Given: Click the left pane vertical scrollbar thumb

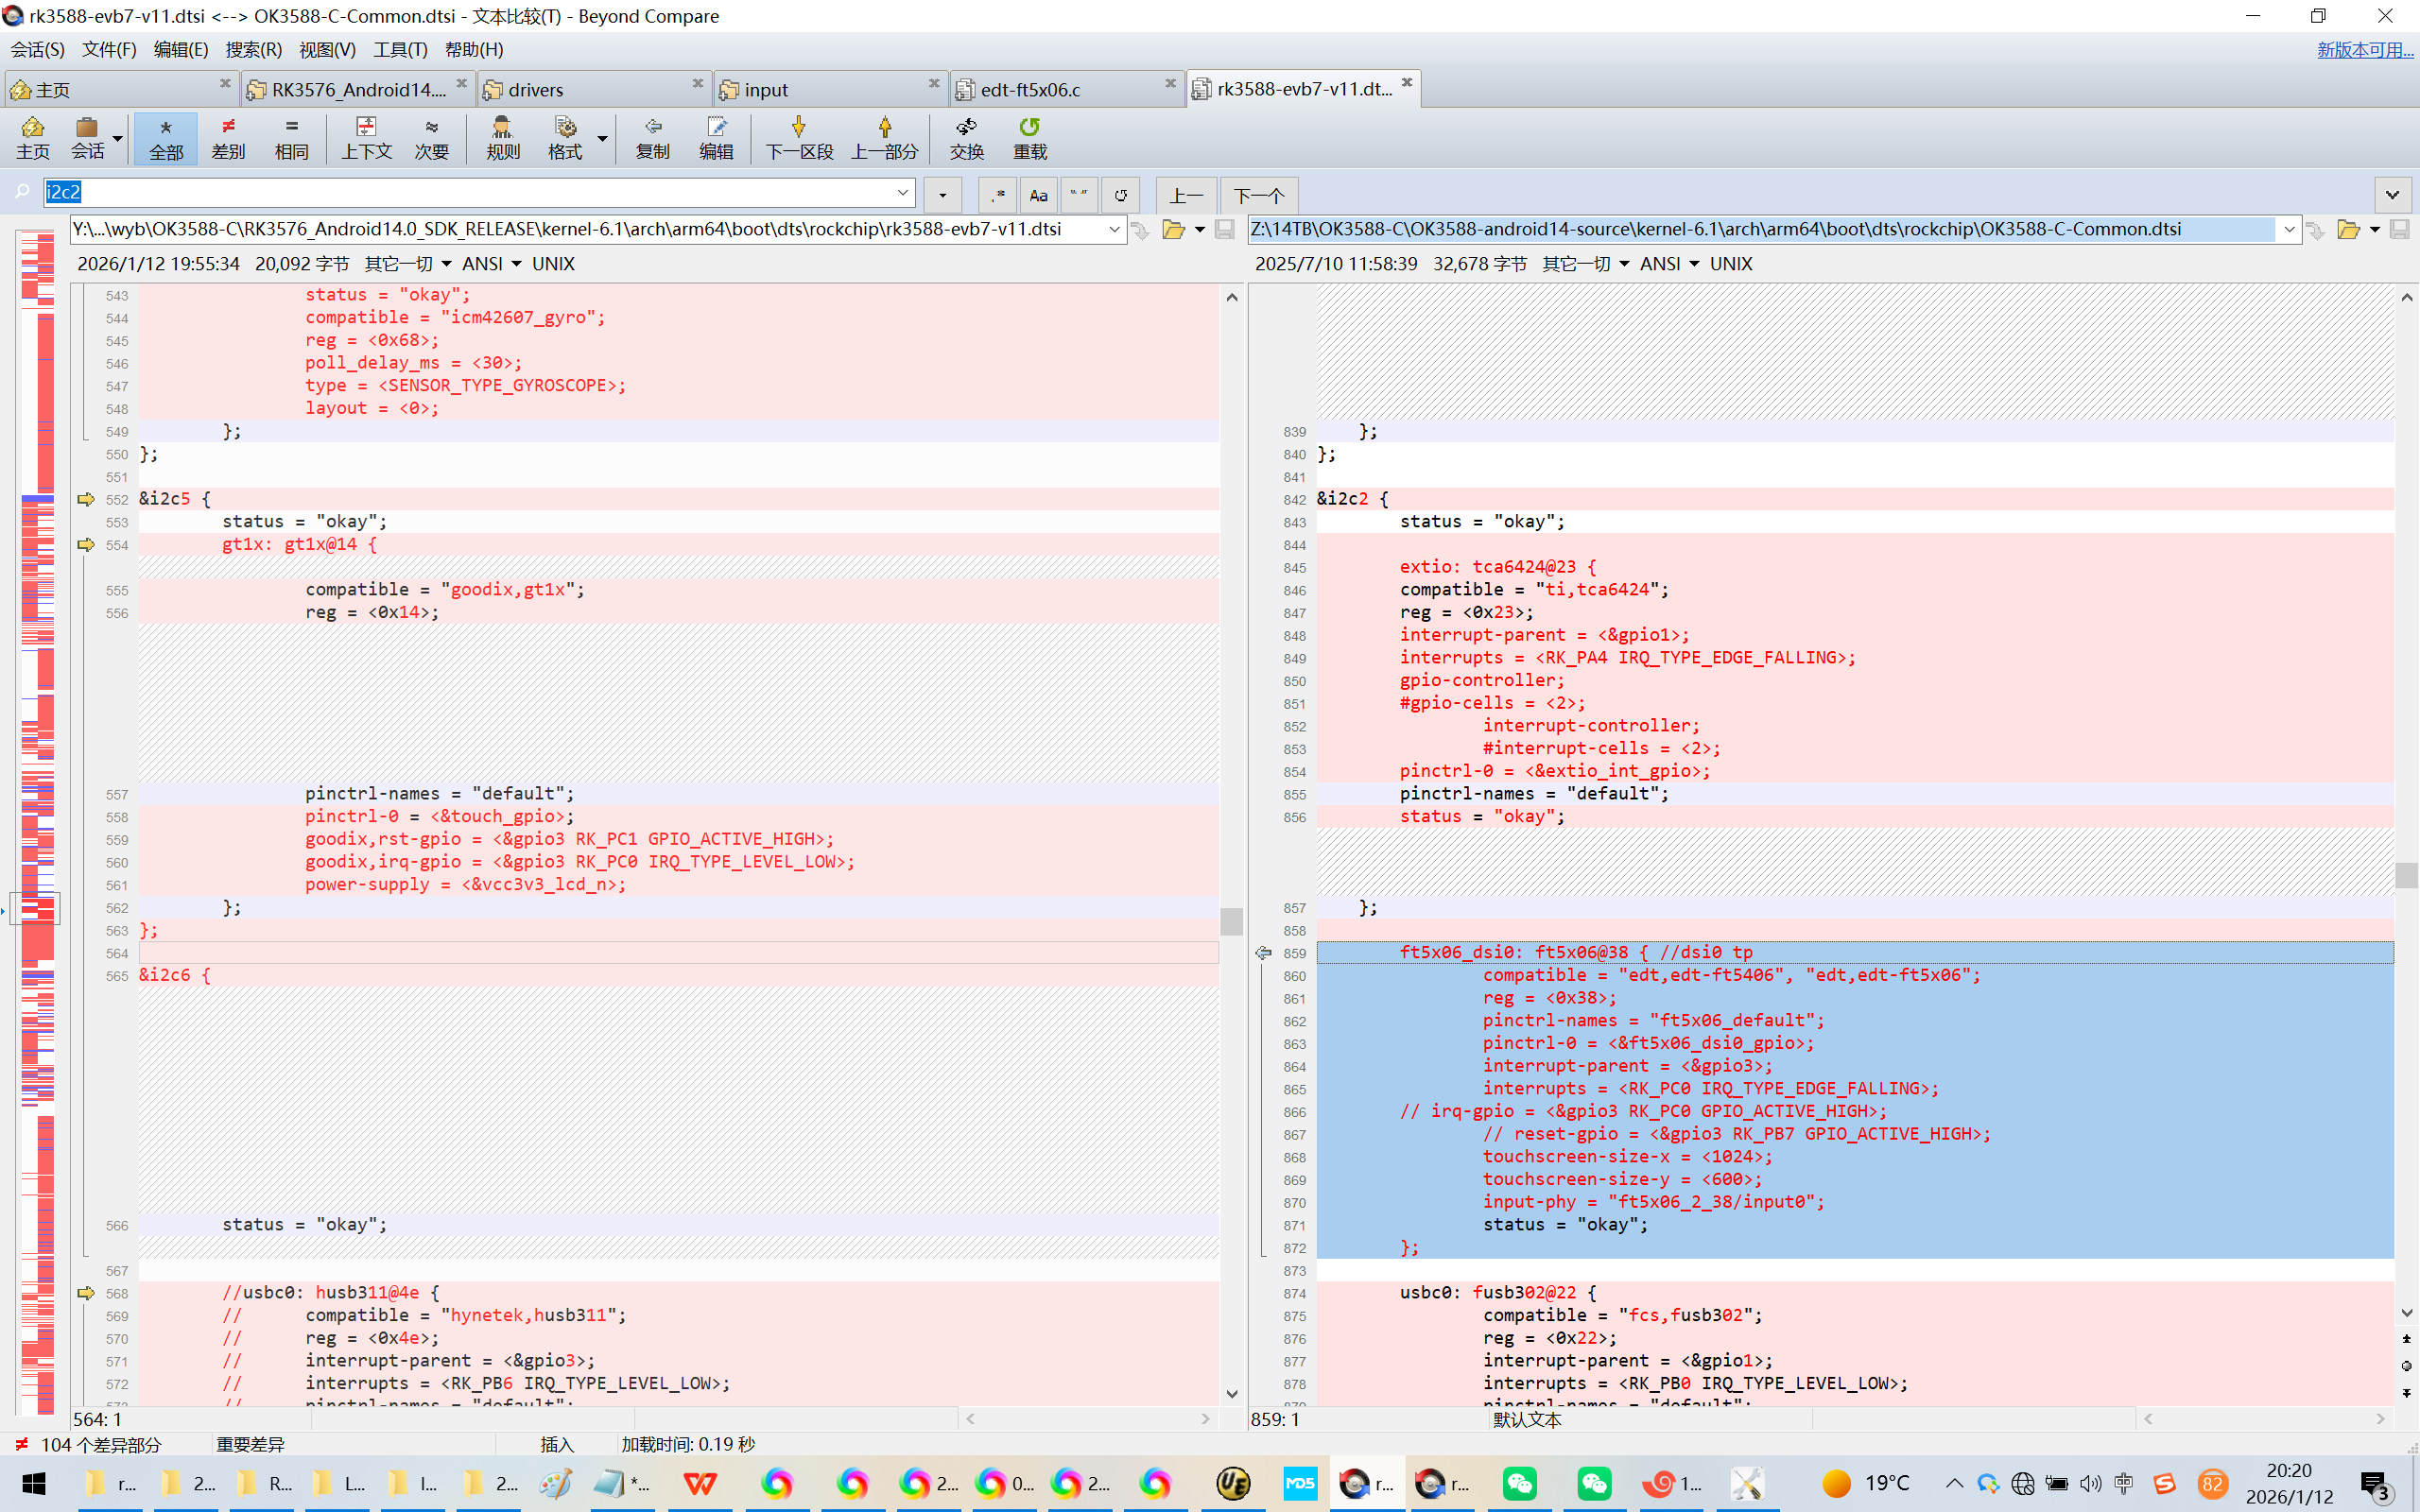Looking at the screenshot, I should (x=1231, y=920).
